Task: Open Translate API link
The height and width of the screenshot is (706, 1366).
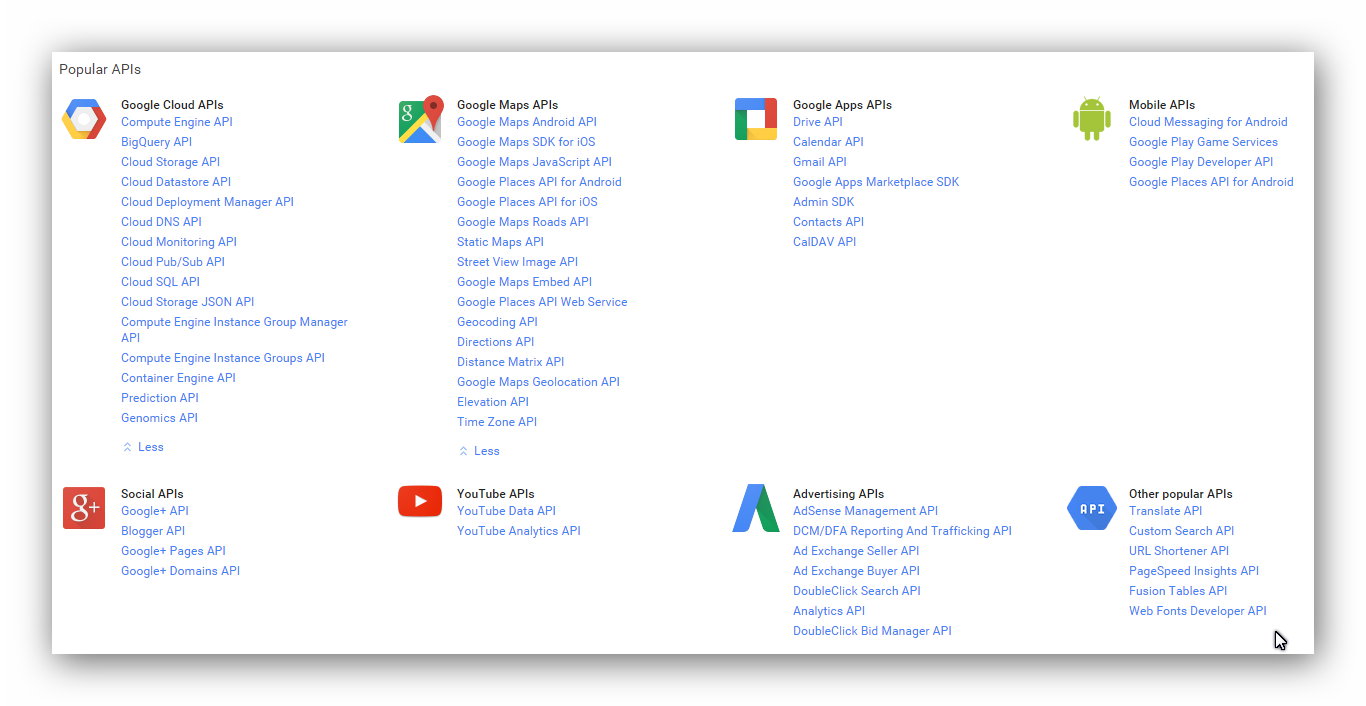Action: click(1165, 511)
